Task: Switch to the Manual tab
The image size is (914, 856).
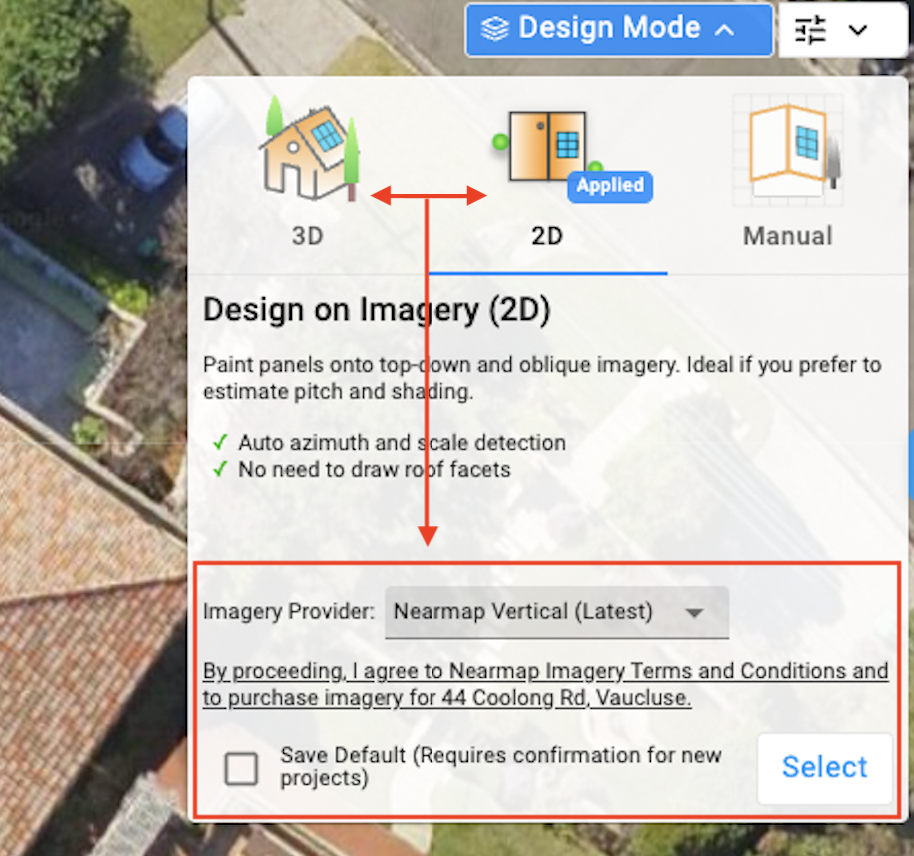Action: (x=788, y=236)
